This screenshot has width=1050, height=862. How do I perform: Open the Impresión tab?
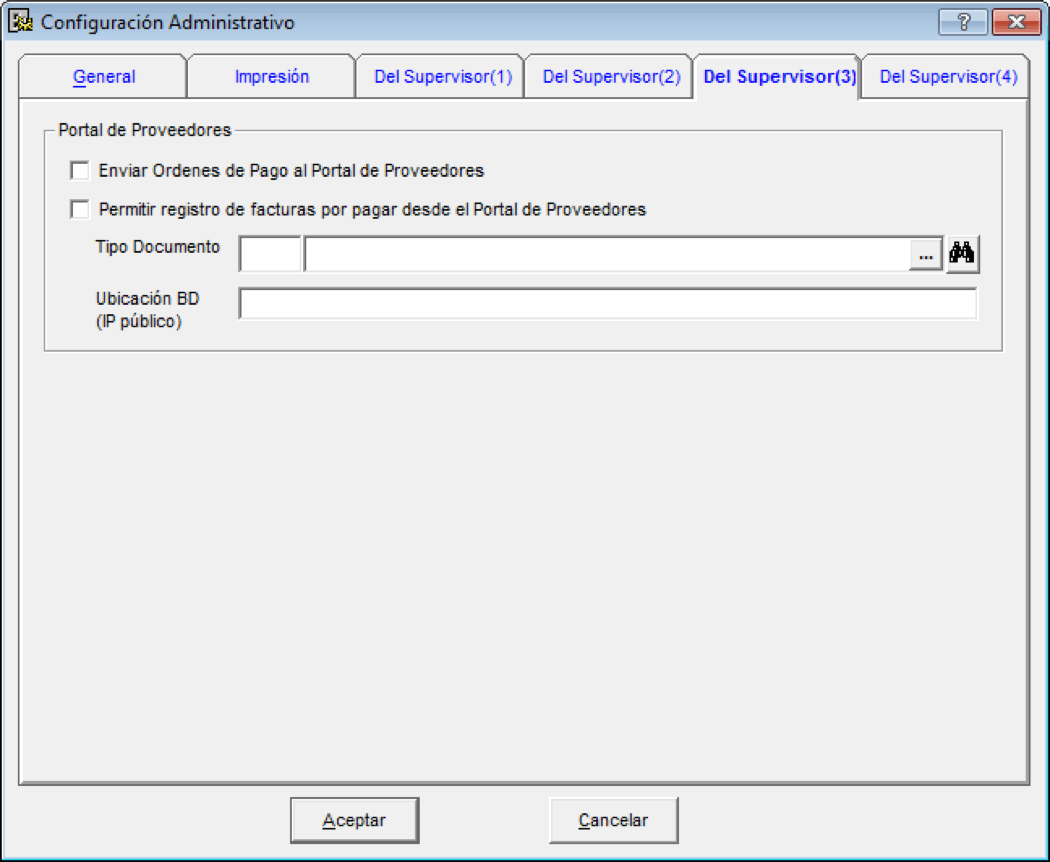(x=272, y=77)
